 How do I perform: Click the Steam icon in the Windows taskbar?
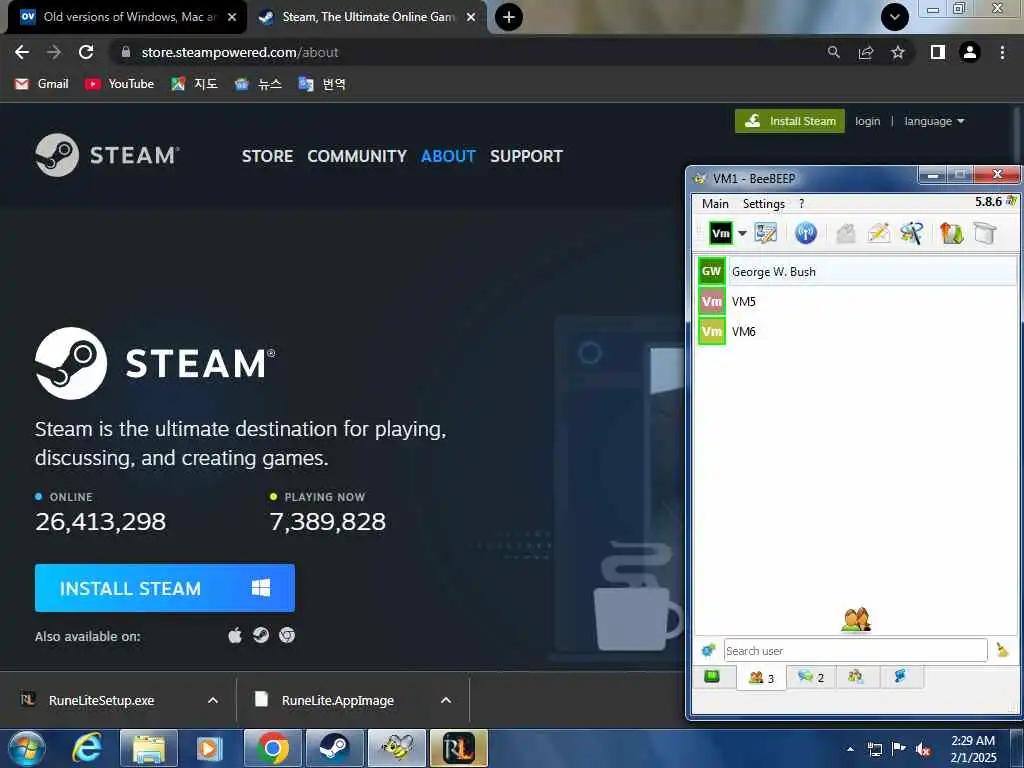(334, 748)
